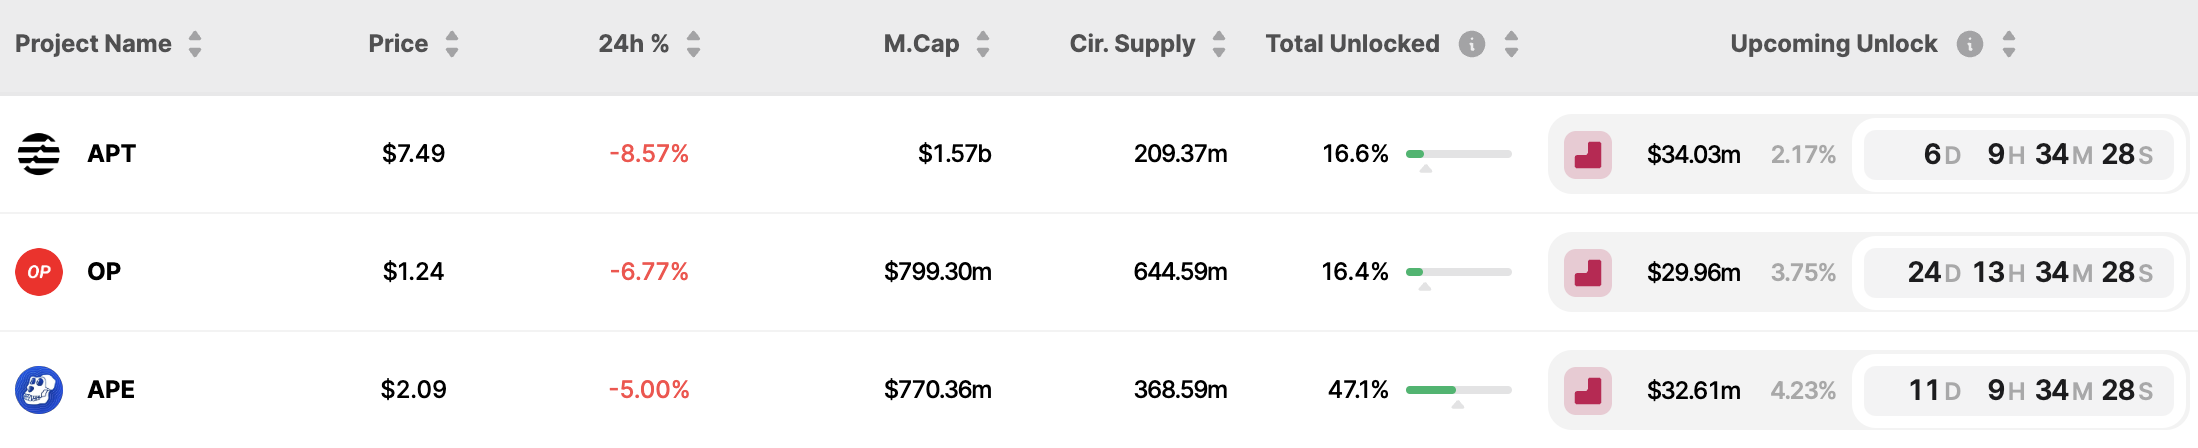The image size is (2198, 448).
Task: Click the APT token logo icon
Action: click(x=39, y=154)
